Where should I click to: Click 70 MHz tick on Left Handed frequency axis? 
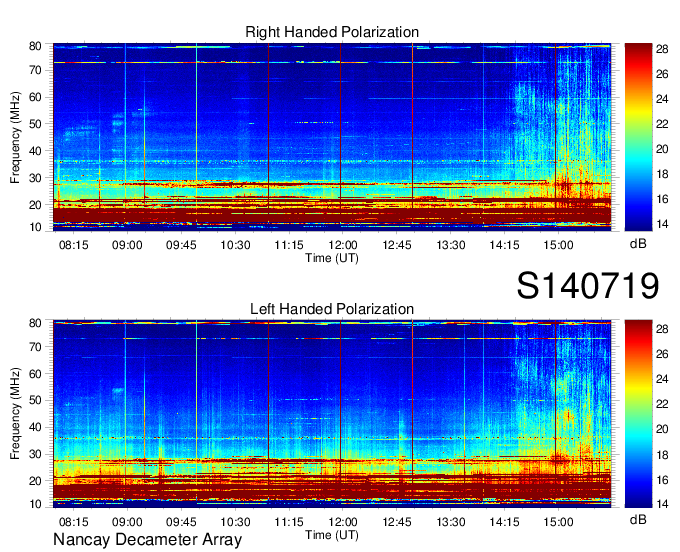(x=35, y=347)
